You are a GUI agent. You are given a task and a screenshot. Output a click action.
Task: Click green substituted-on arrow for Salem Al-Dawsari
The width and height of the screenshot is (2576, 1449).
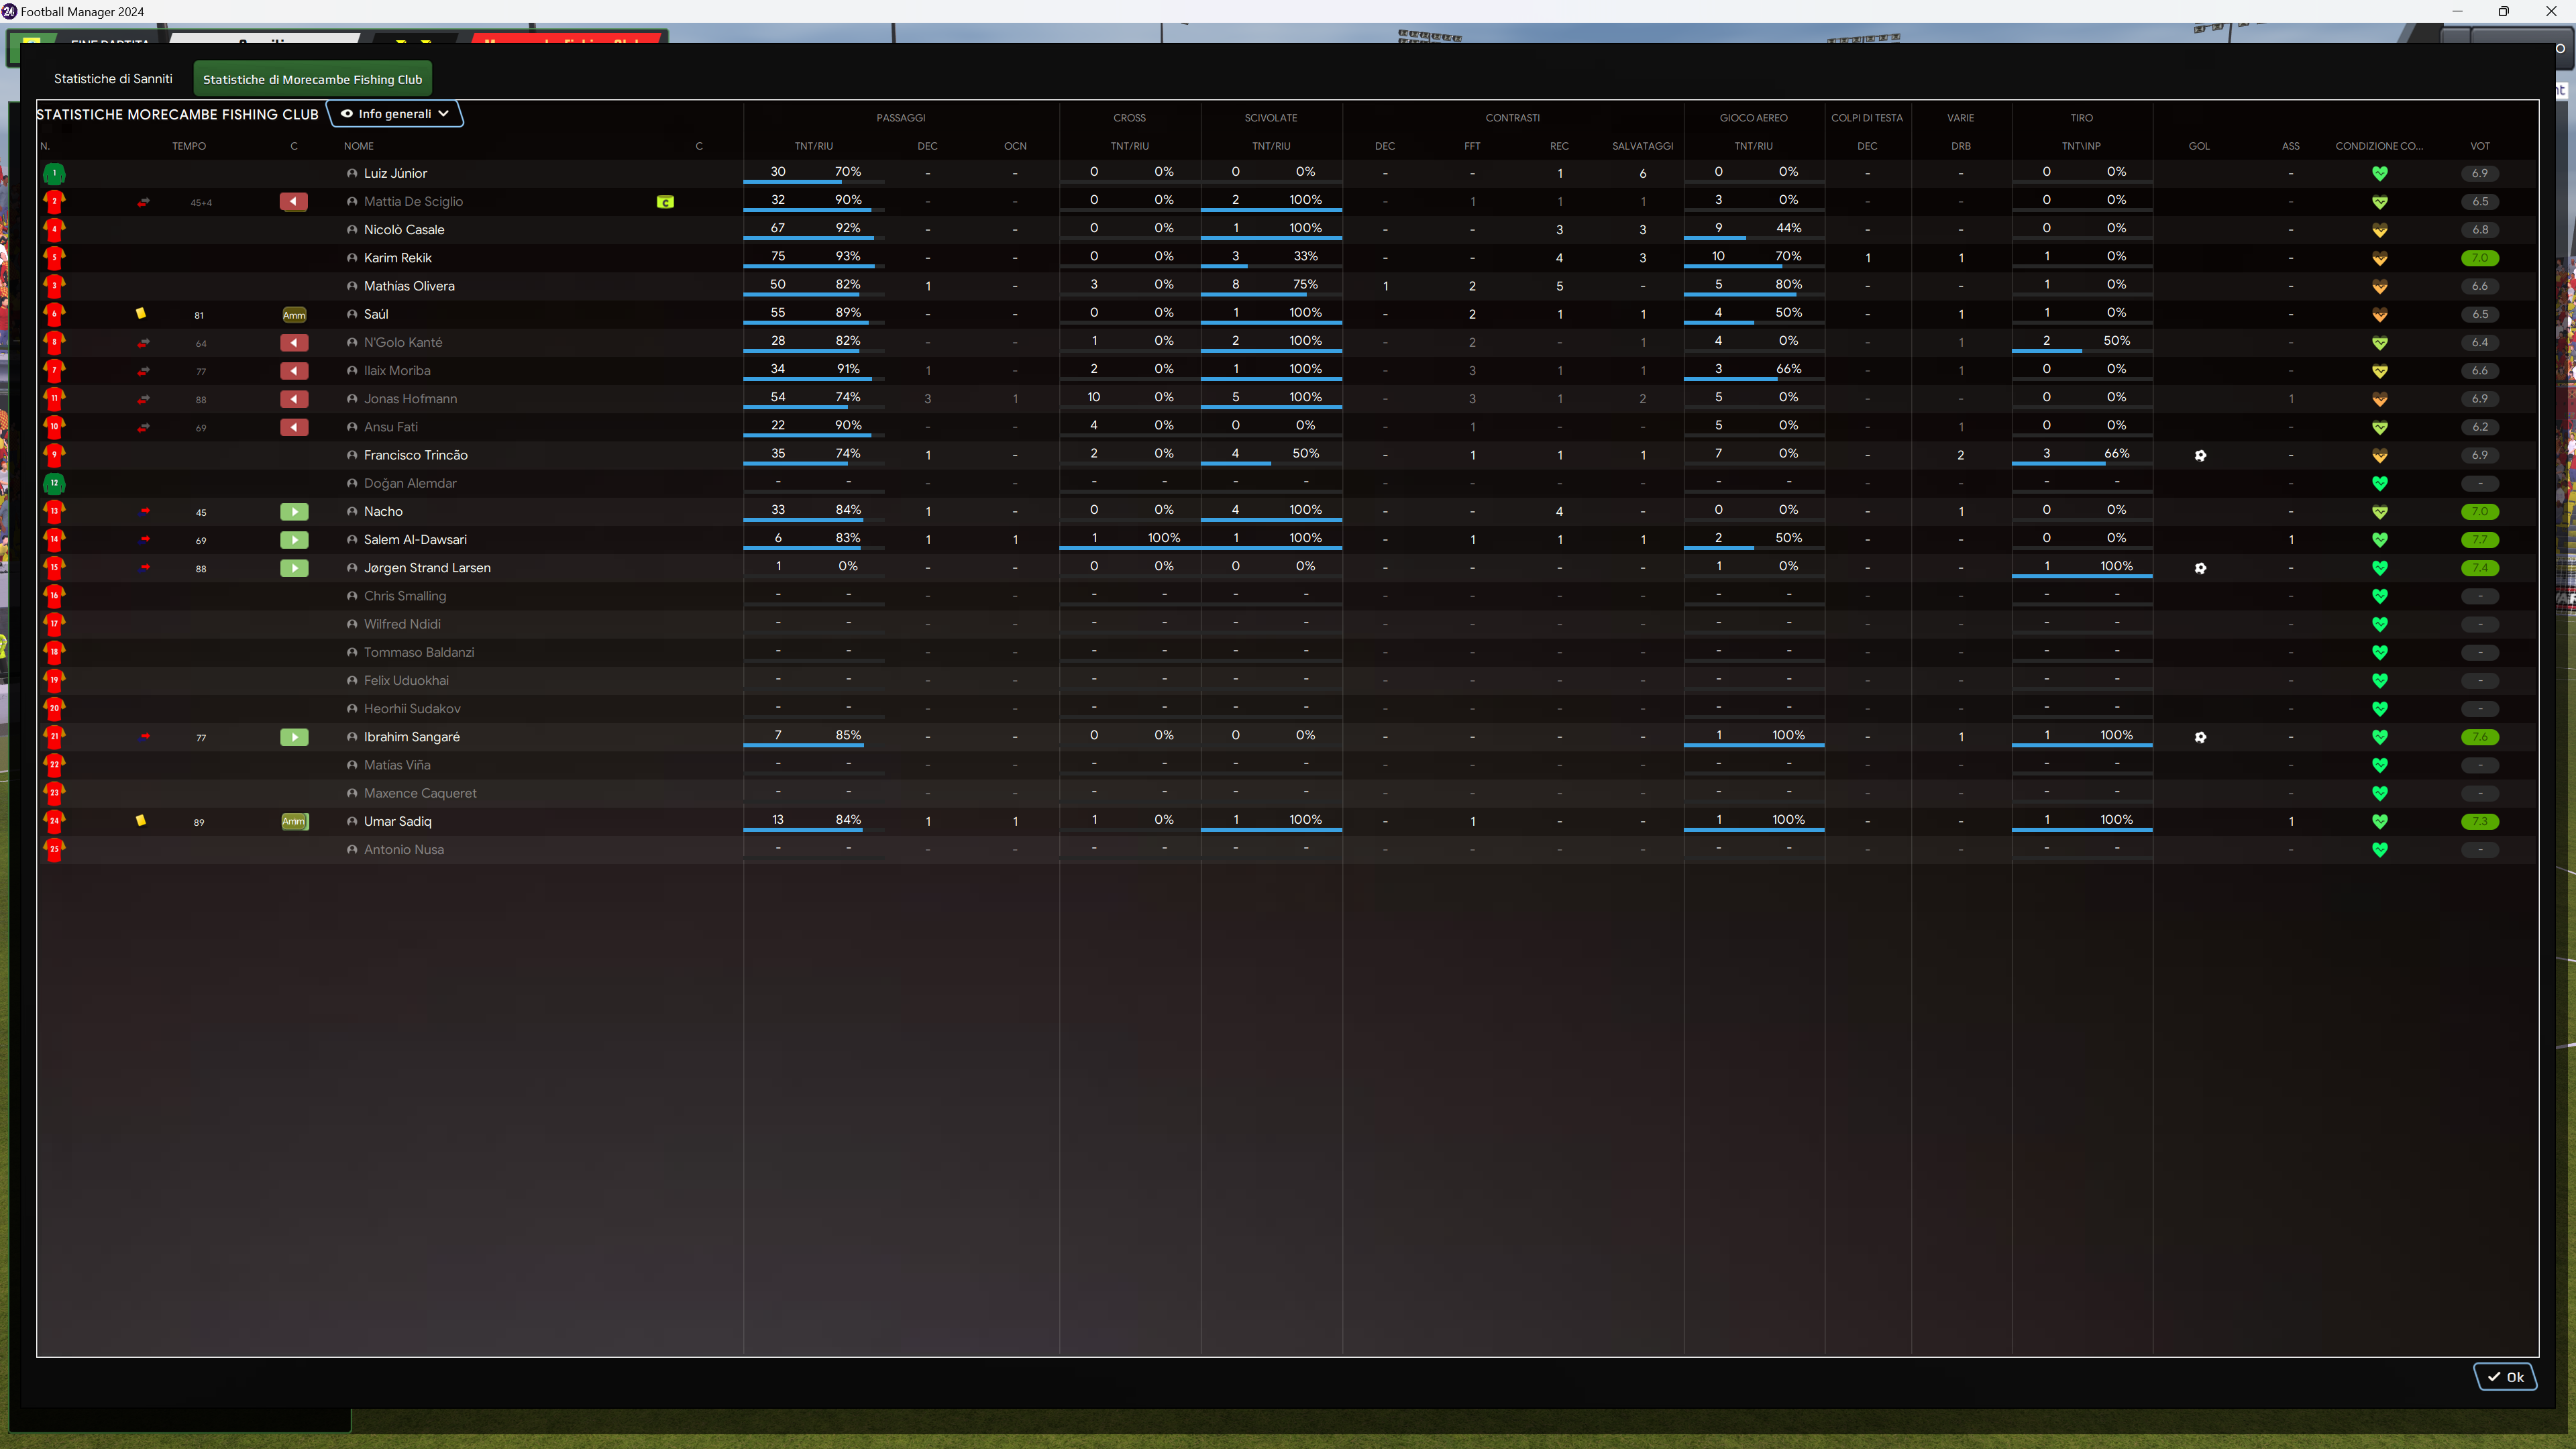coord(294,540)
